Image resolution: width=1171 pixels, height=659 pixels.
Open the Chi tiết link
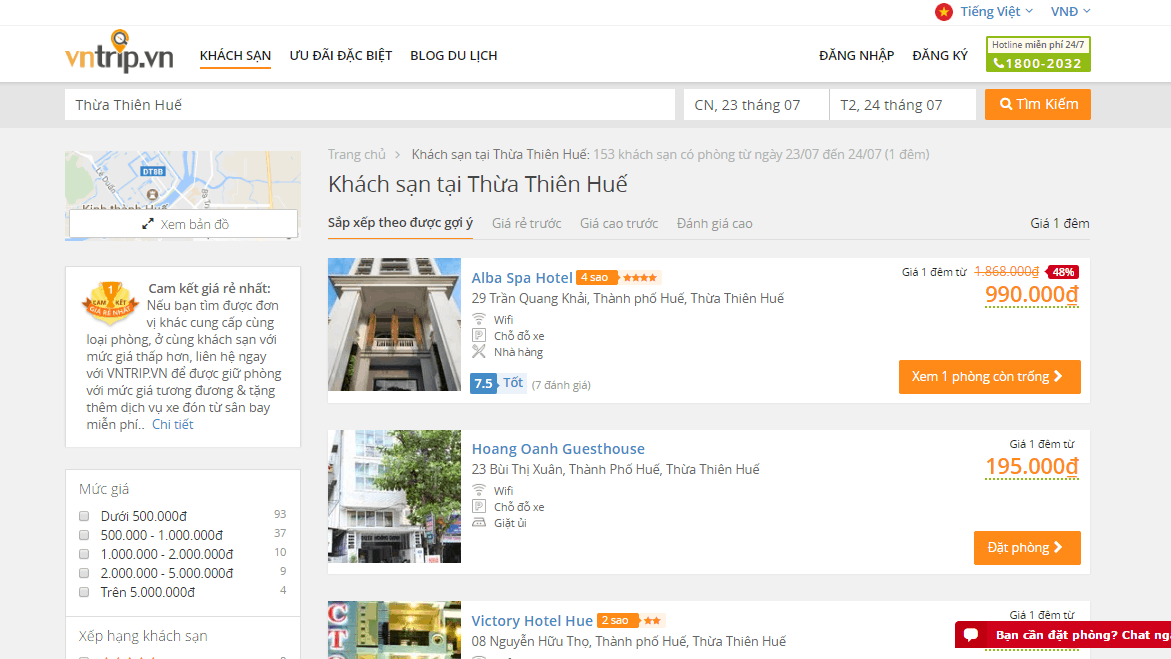click(x=173, y=424)
